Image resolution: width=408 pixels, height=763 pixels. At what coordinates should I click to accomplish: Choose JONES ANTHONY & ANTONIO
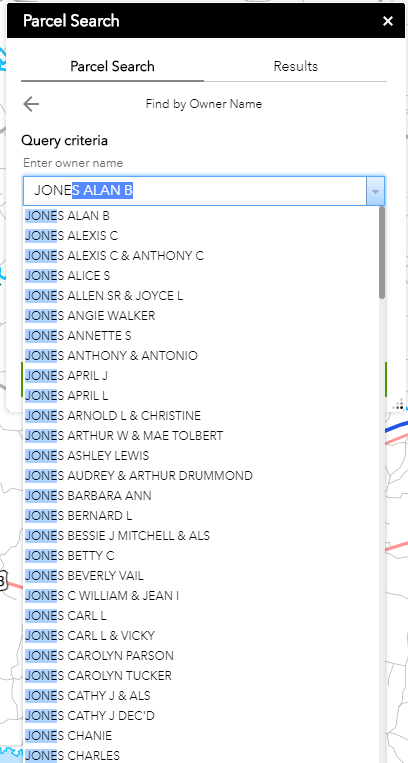(x=201, y=355)
